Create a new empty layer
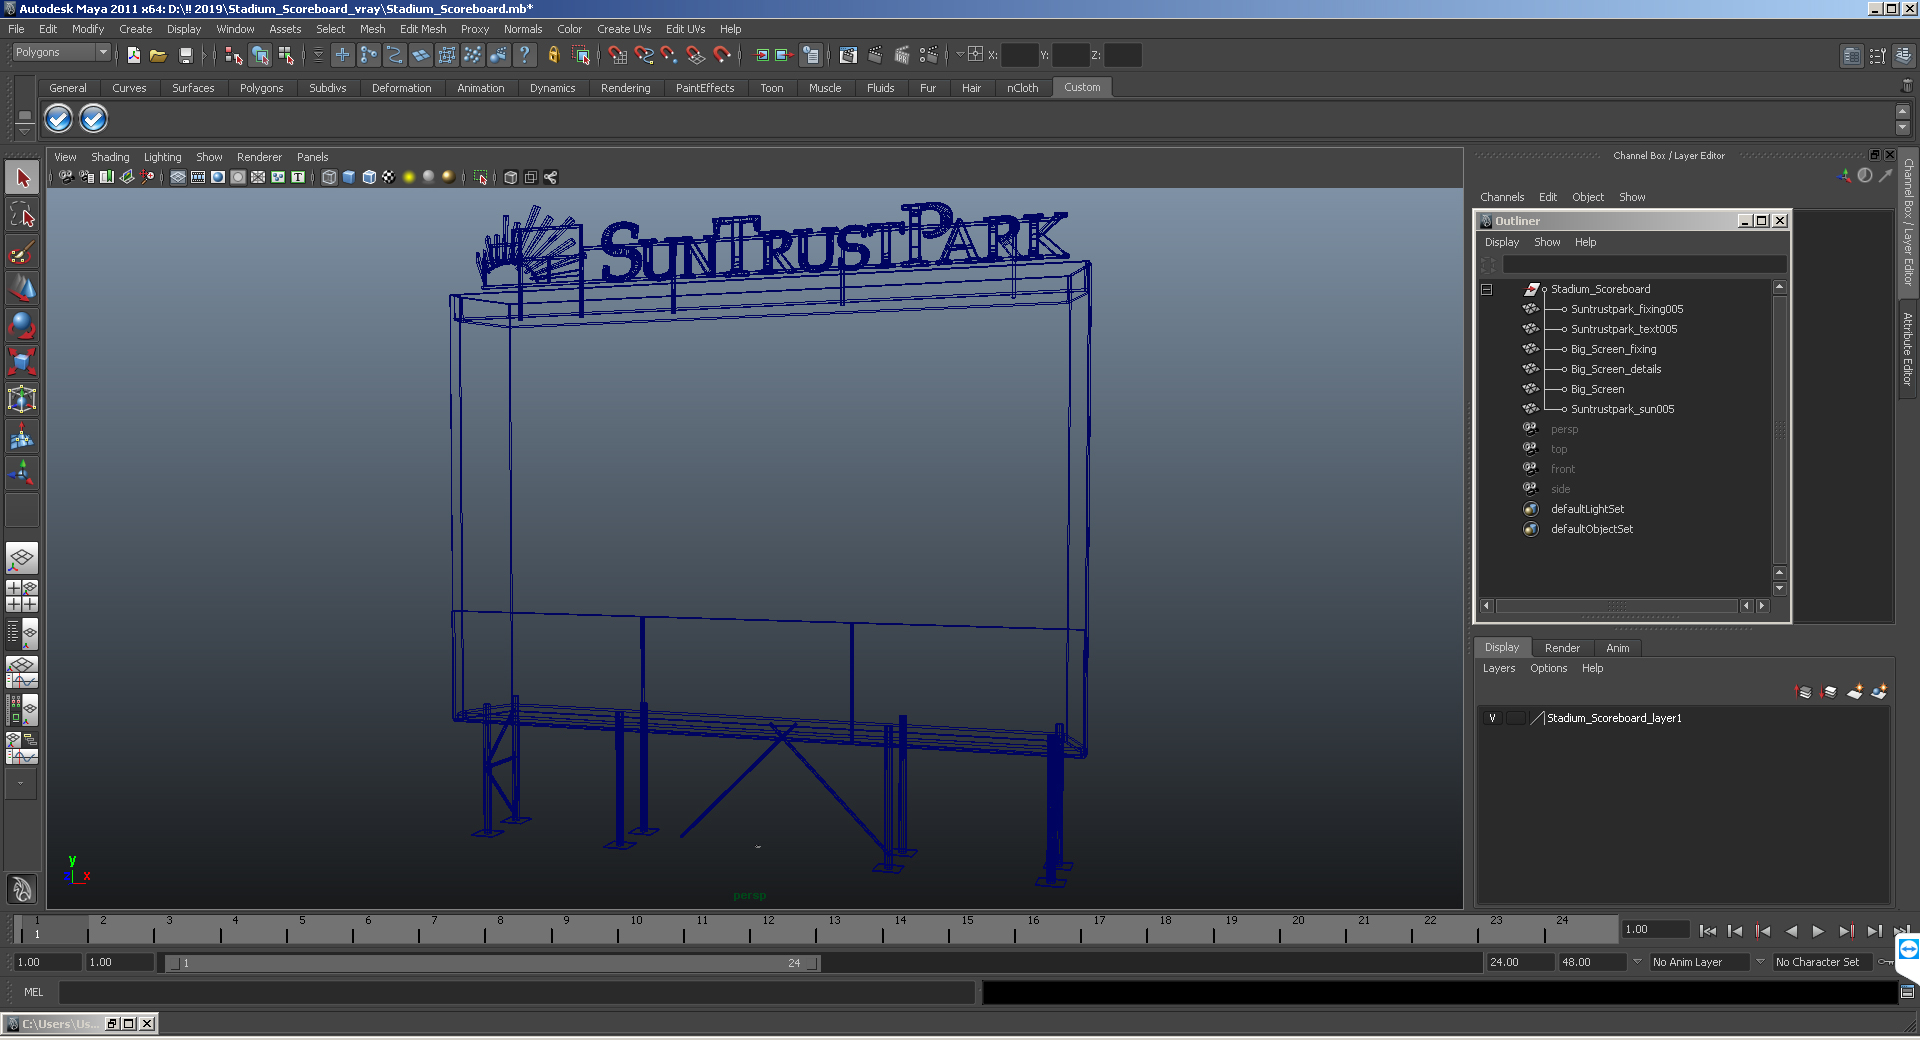Viewport: 1920px width, 1040px height. tap(1855, 692)
